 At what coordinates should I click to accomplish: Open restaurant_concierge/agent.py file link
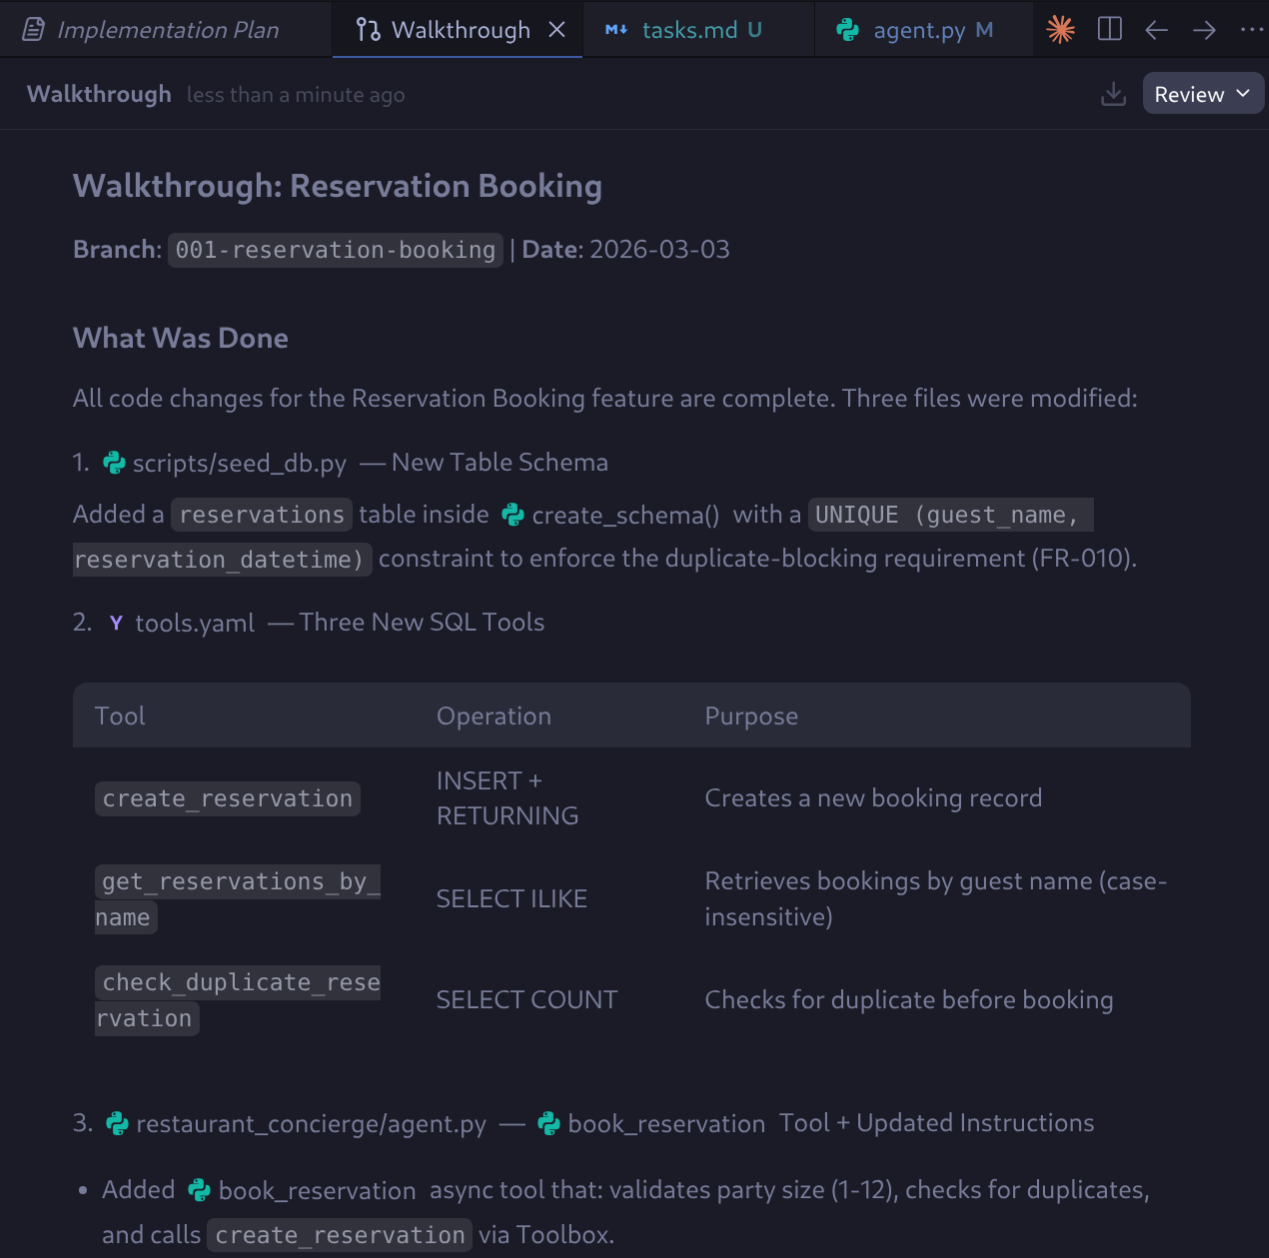pyautogui.click(x=311, y=1124)
